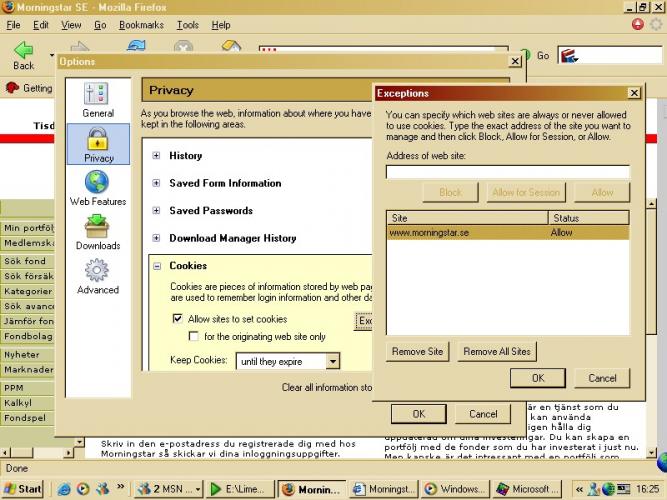Open the Downloads options panel
Image resolution: width=667 pixels, height=500 pixels.
coord(98,232)
